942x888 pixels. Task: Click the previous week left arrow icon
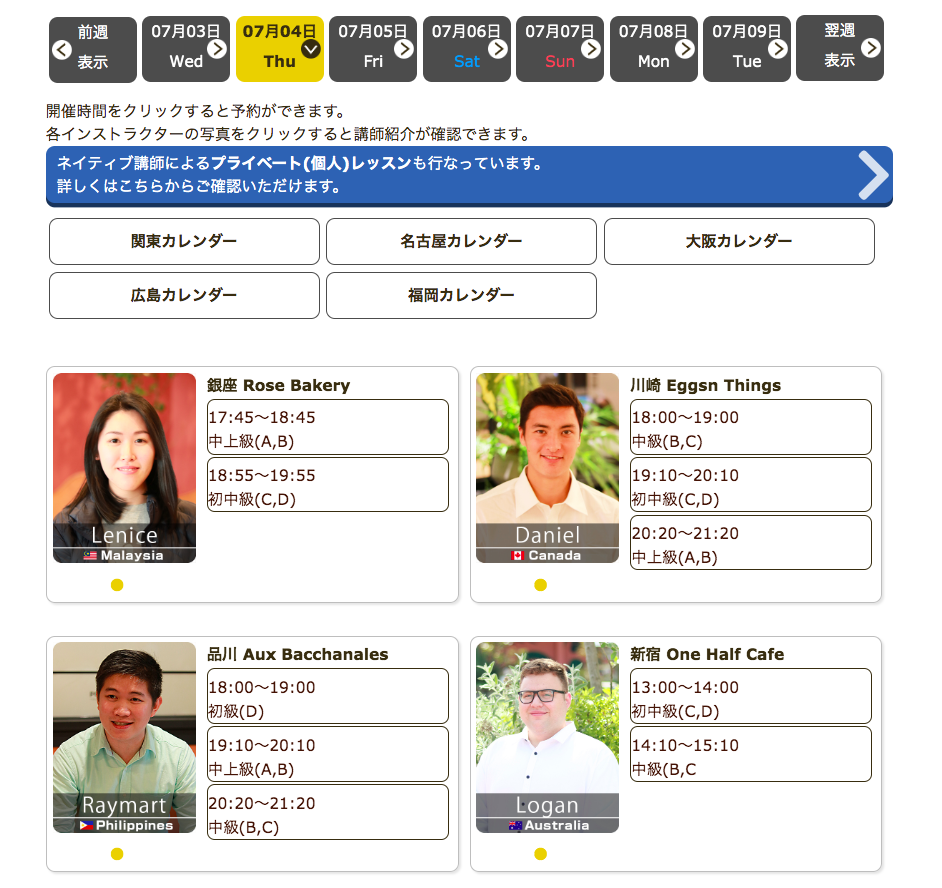click(62, 49)
